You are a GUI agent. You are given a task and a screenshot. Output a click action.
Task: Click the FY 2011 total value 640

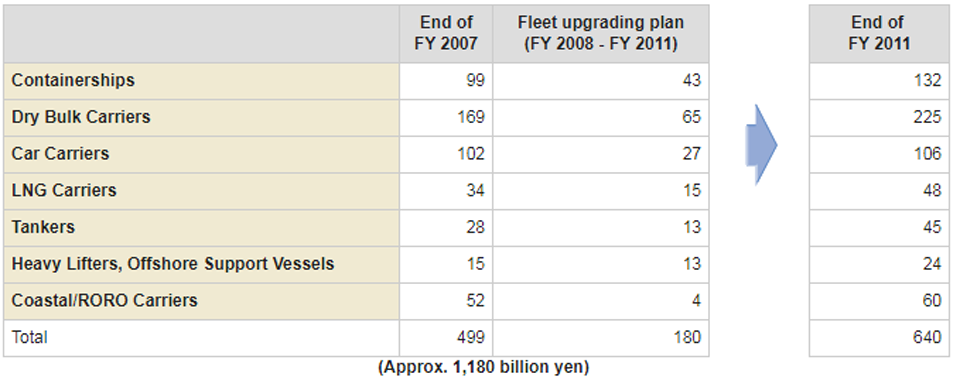[x=925, y=337]
